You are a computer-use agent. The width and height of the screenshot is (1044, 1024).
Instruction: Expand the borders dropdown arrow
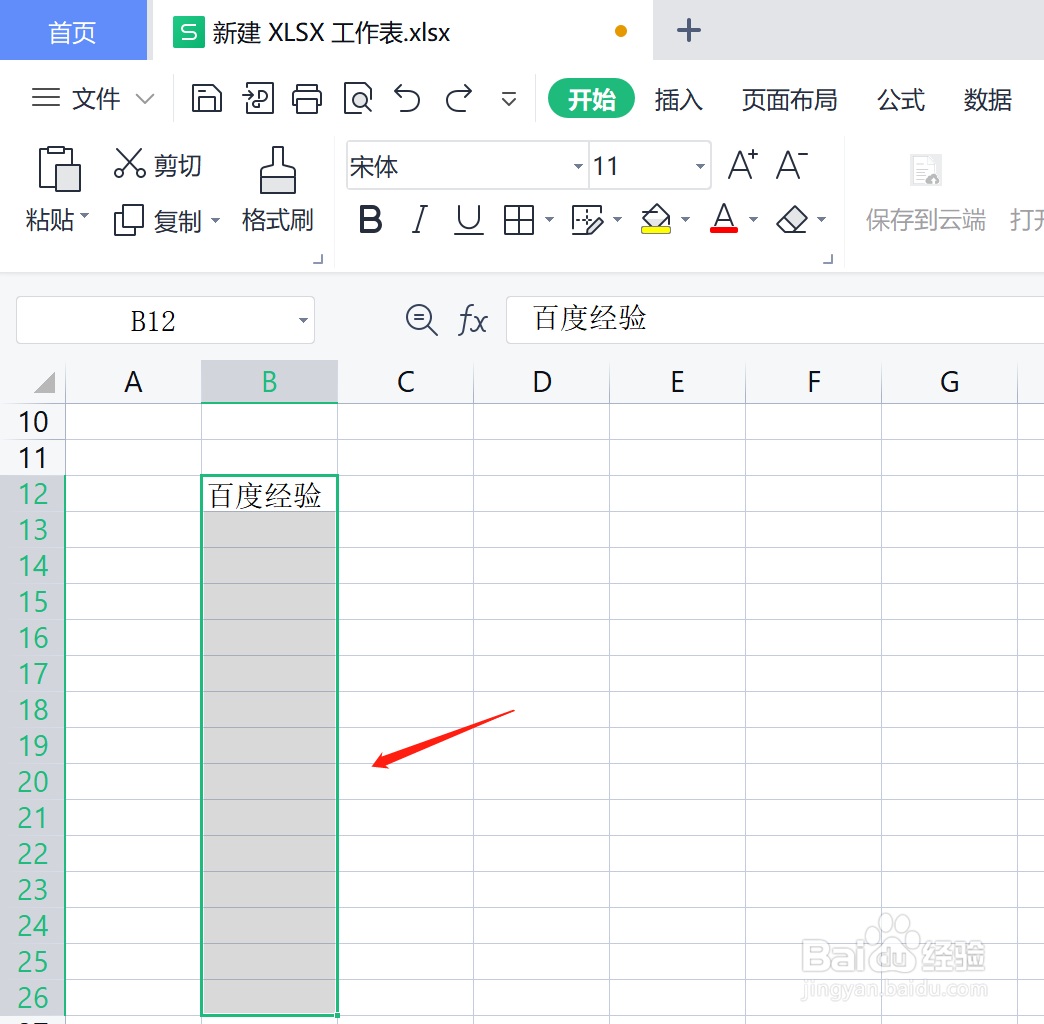[x=549, y=219]
